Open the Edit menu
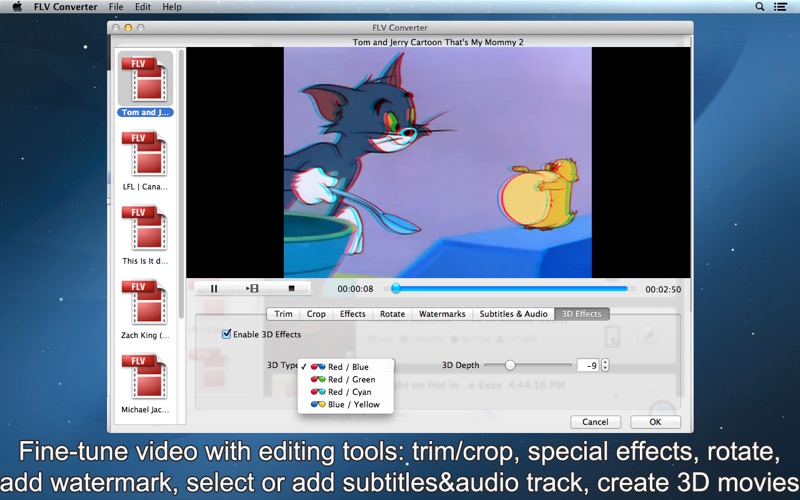The height and width of the screenshot is (500, 800). point(143,7)
